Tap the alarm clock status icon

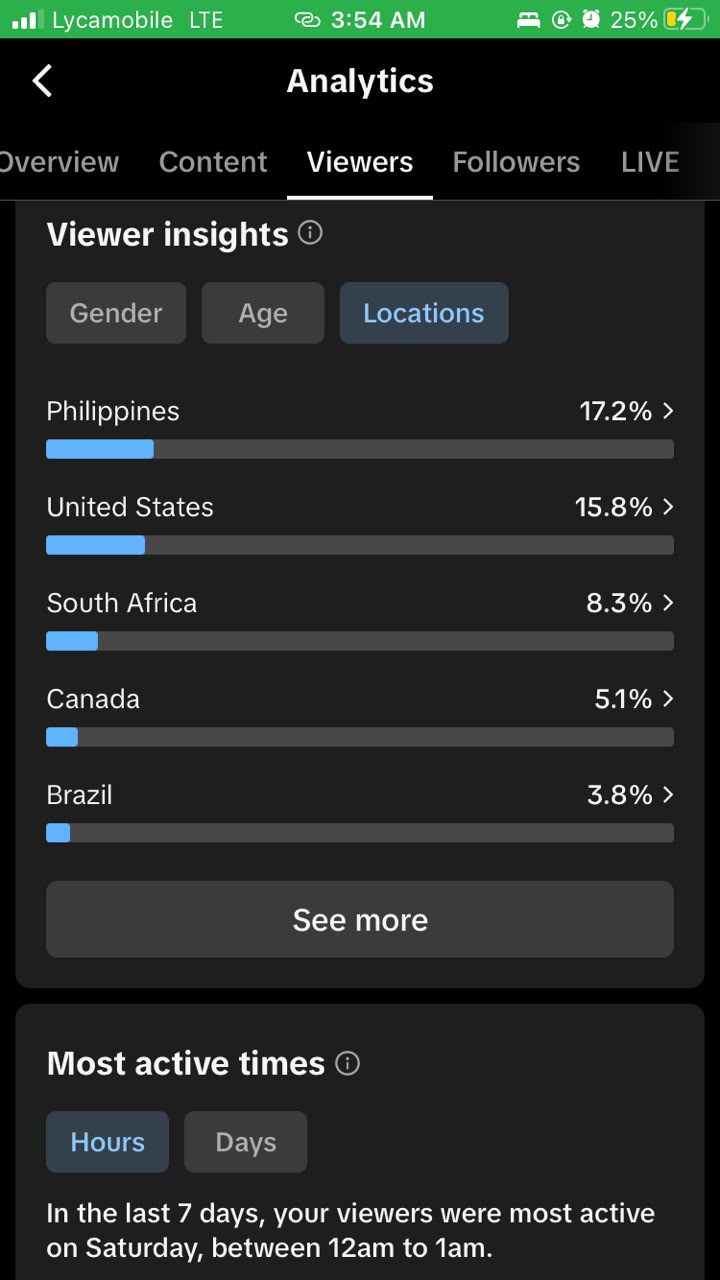[x=591, y=19]
